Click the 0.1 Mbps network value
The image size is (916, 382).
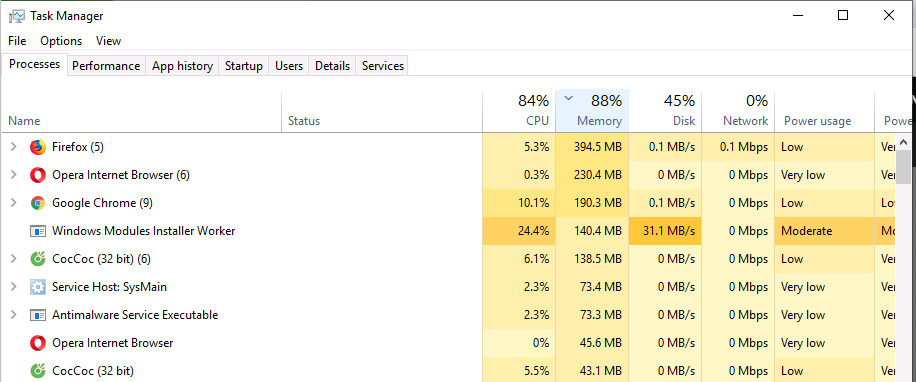tap(744, 147)
